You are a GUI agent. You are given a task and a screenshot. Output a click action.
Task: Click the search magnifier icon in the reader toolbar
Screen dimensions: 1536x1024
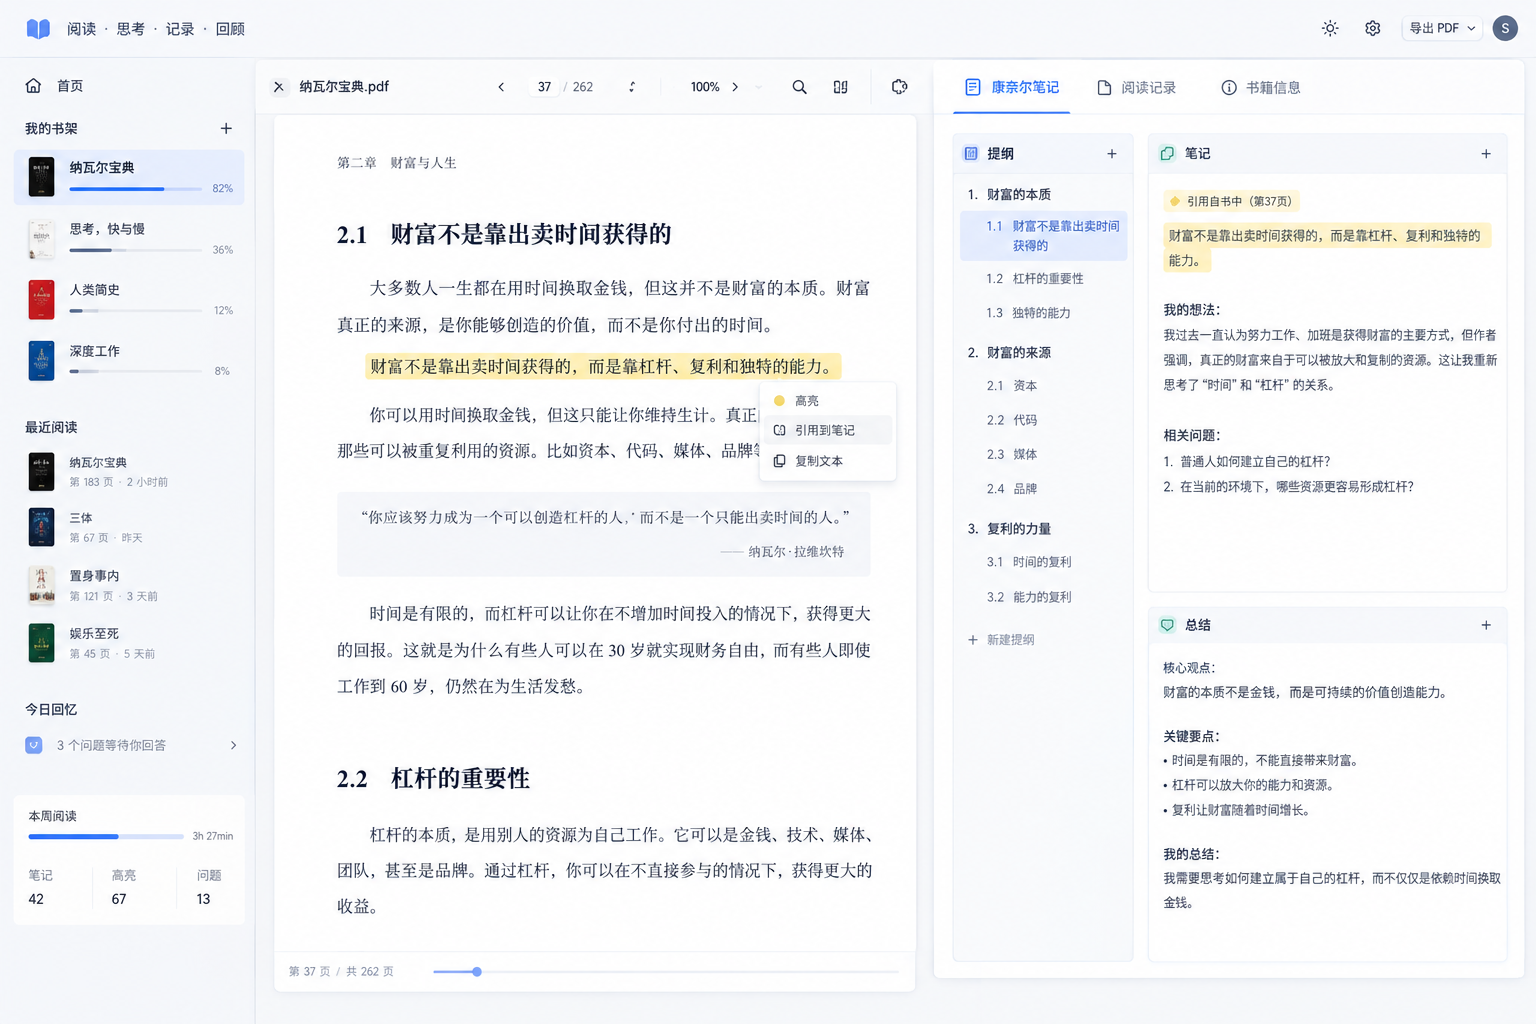(x=799, y=87)
